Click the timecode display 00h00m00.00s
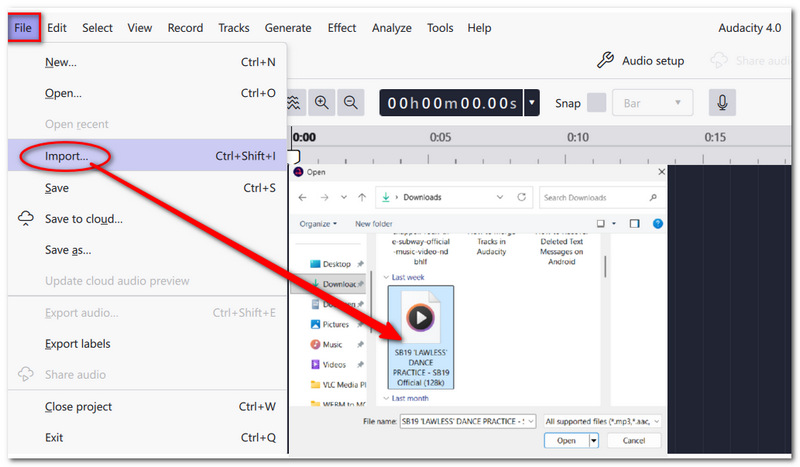800x467 pixels. (452, 103)
